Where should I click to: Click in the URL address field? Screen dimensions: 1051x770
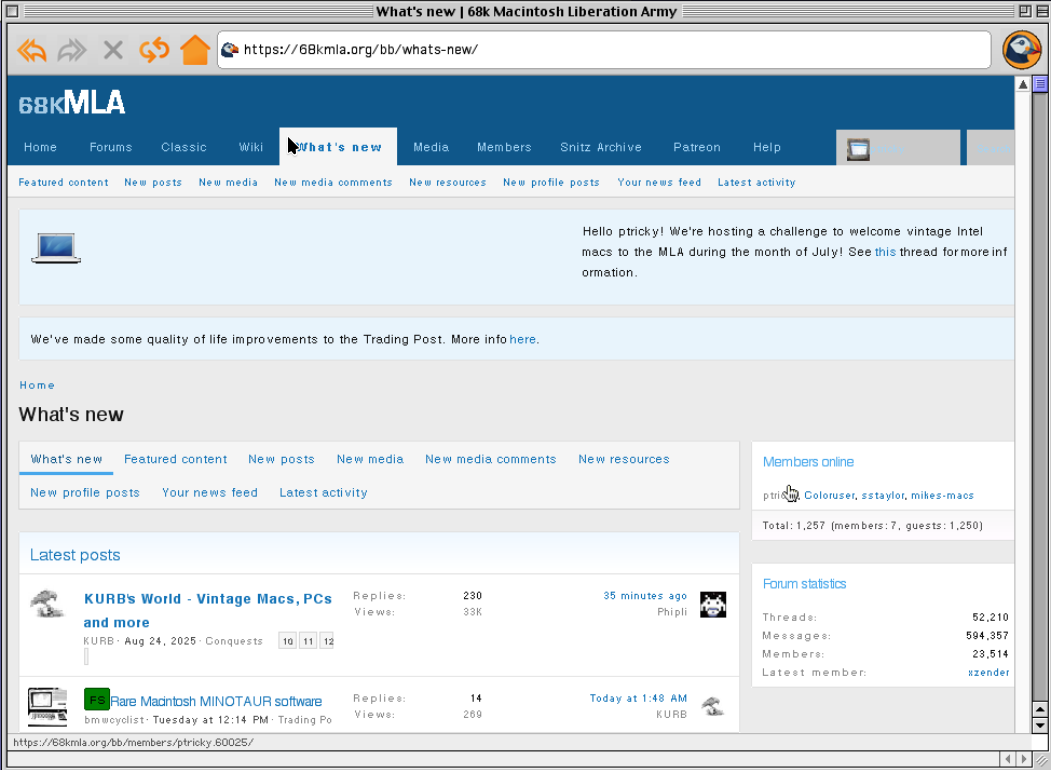[603, 50]
